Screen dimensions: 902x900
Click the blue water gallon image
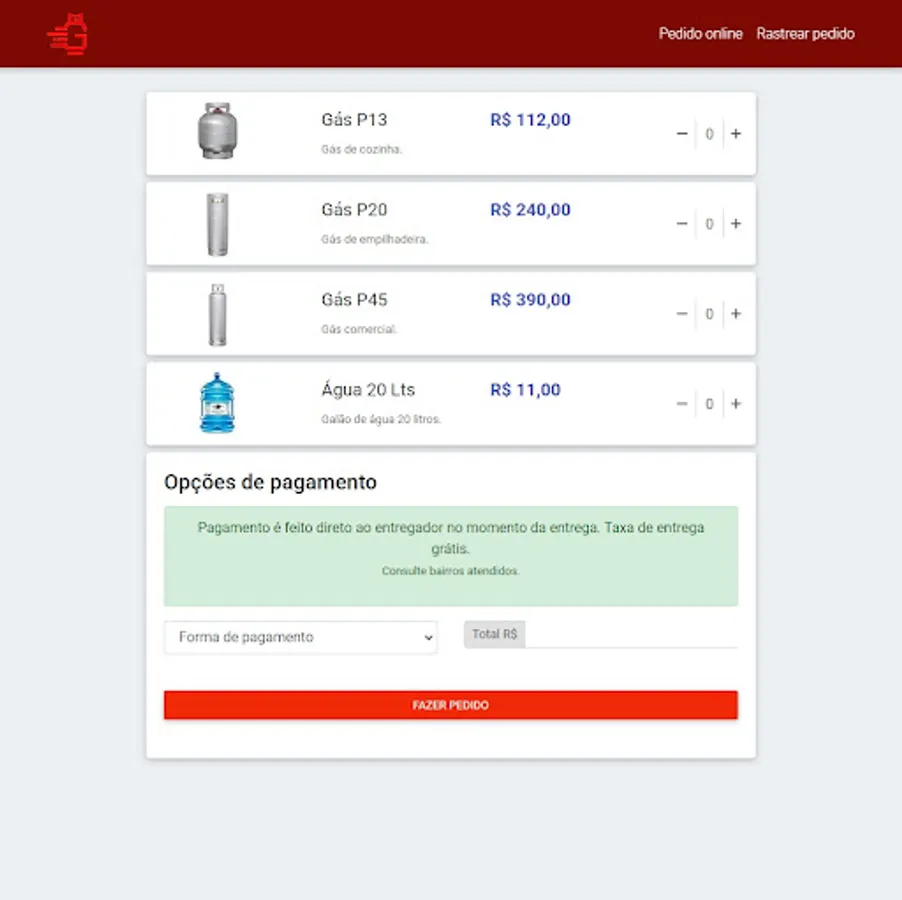pyautogui.click(x=217, y=403)
